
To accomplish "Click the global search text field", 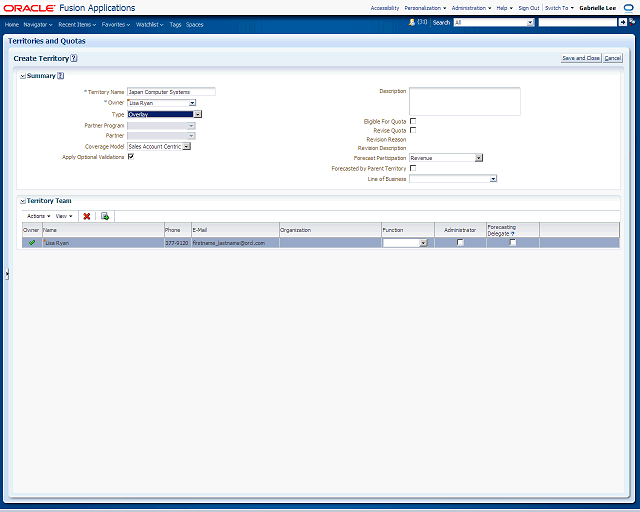I will pyautogui.click(x=578, y=22).
